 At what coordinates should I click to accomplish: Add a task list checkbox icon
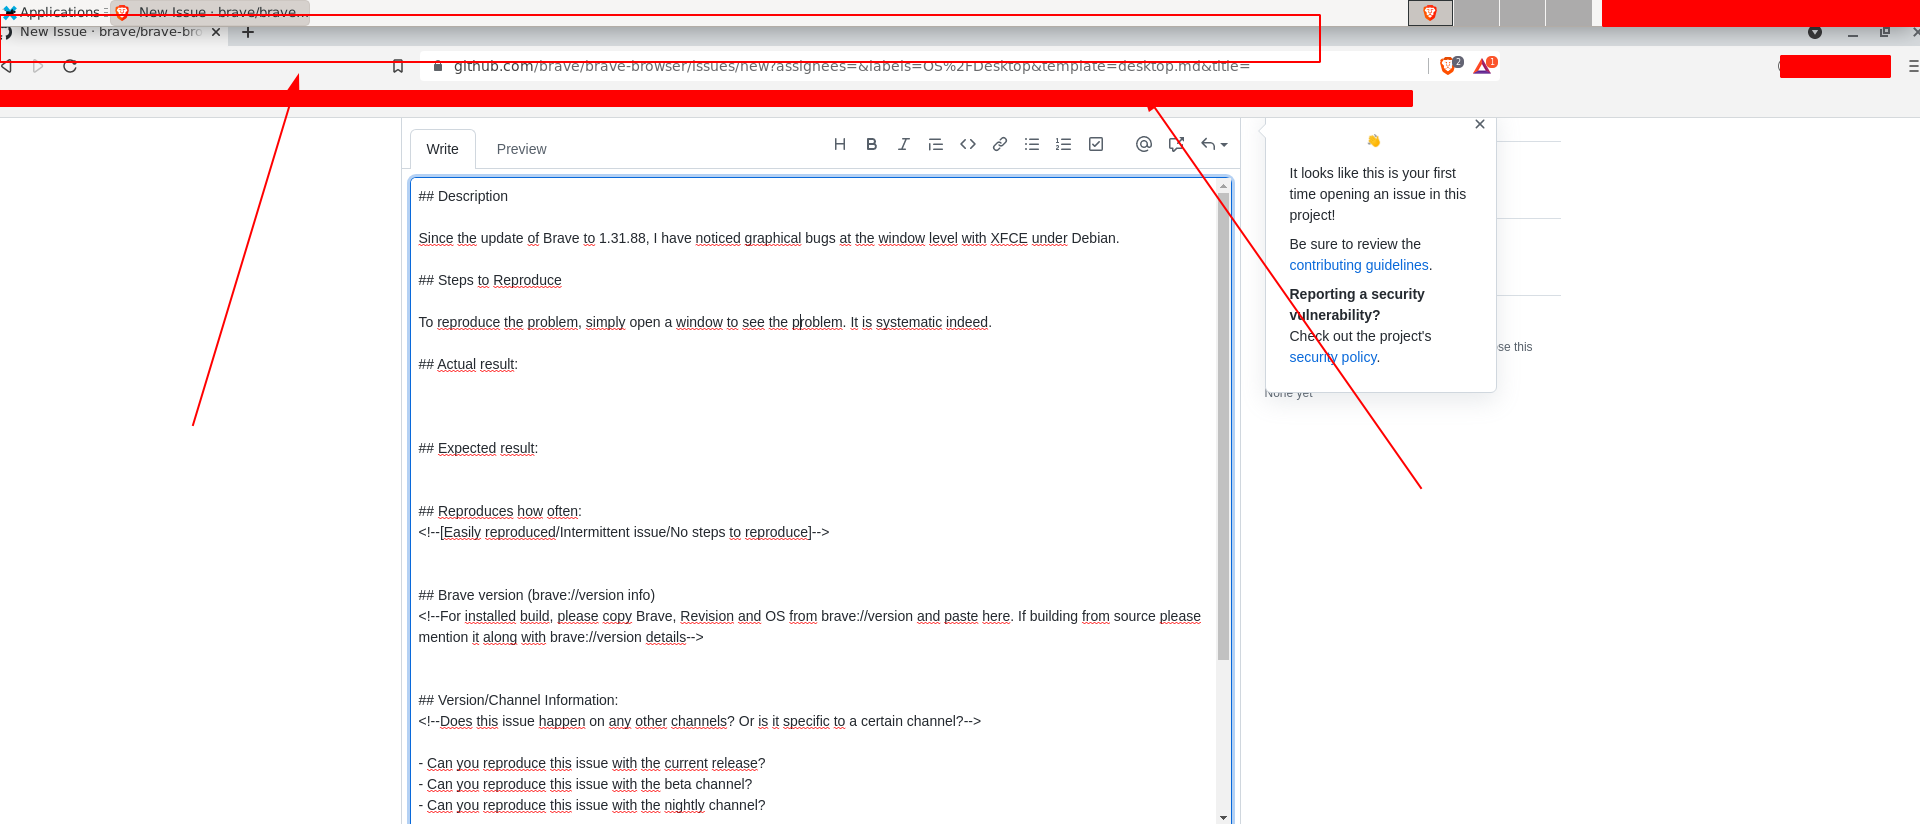click(1096, 144)
